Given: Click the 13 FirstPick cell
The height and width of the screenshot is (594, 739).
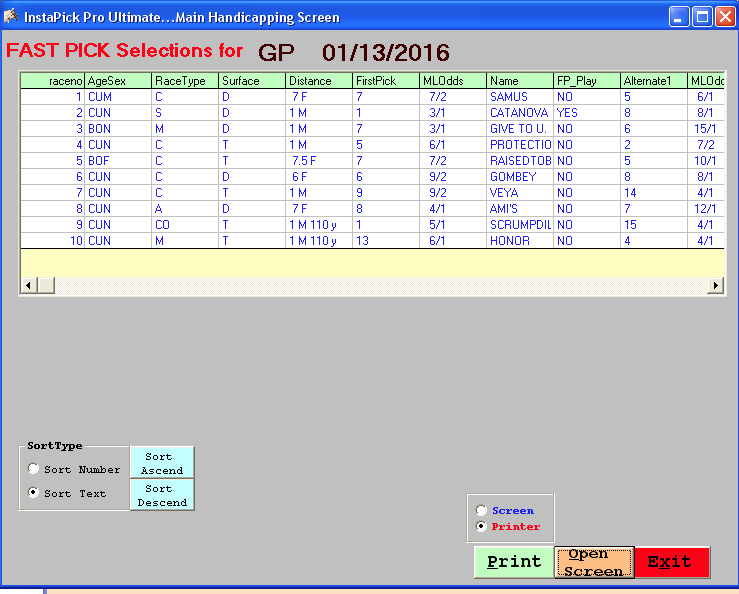Looking at the screenshot, I should (386, 241).
